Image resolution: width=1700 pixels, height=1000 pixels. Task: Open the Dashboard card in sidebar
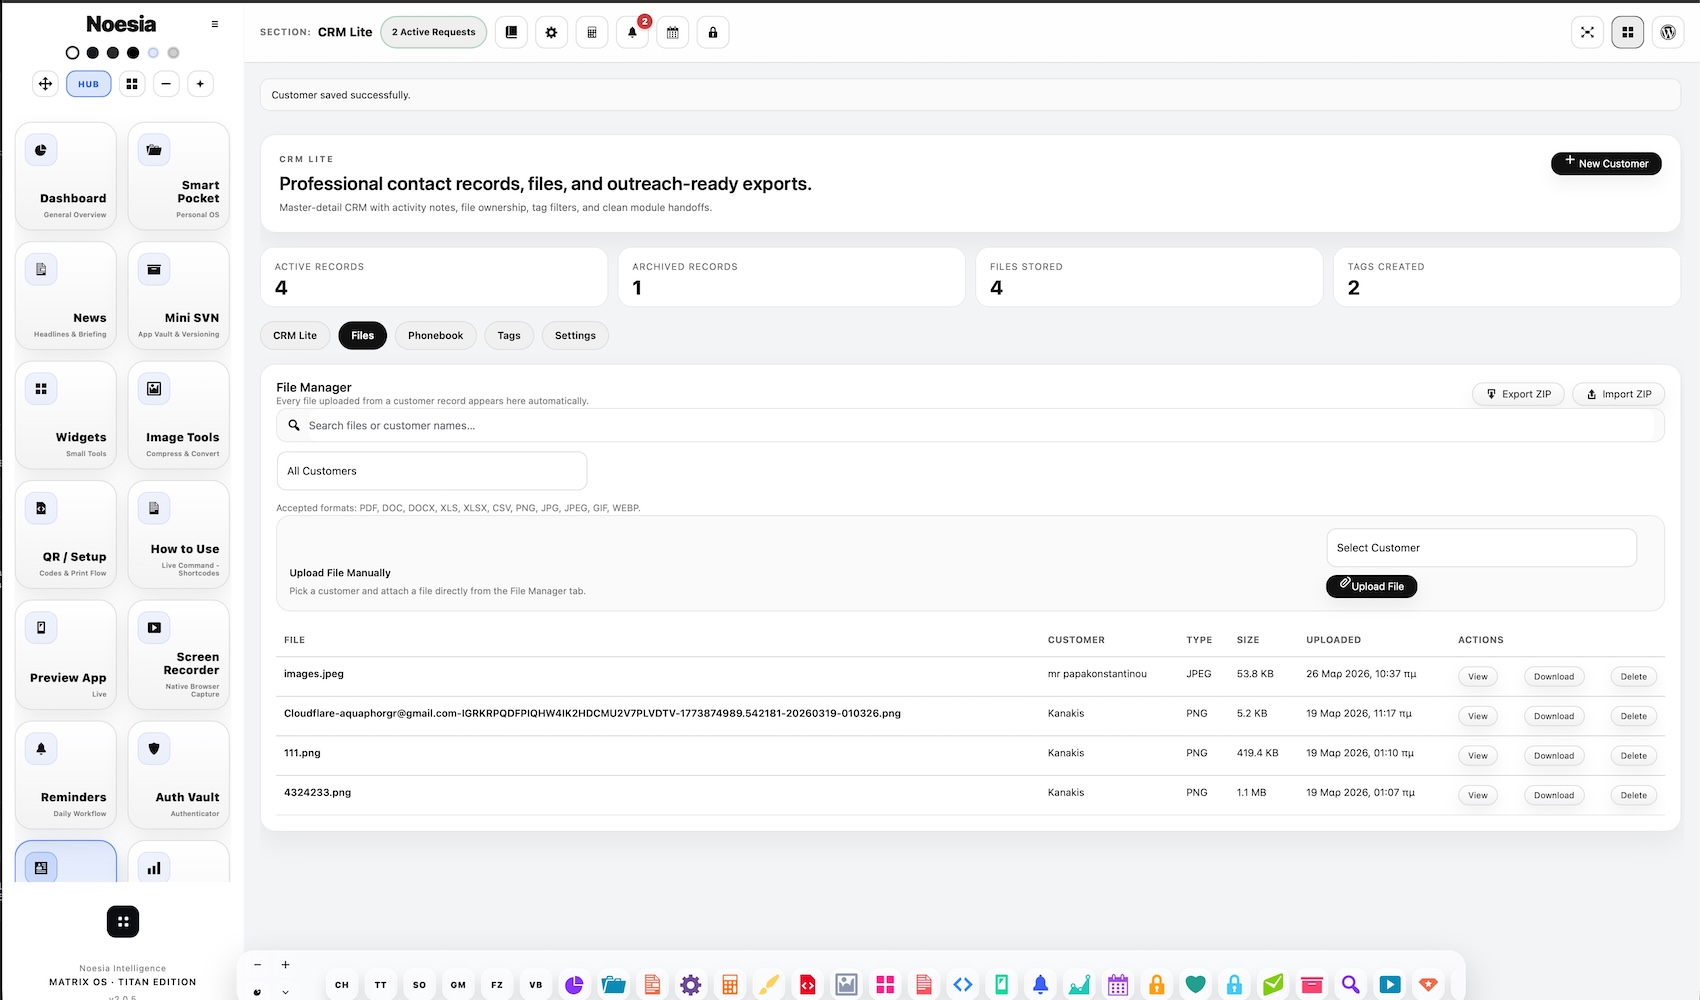66,176
